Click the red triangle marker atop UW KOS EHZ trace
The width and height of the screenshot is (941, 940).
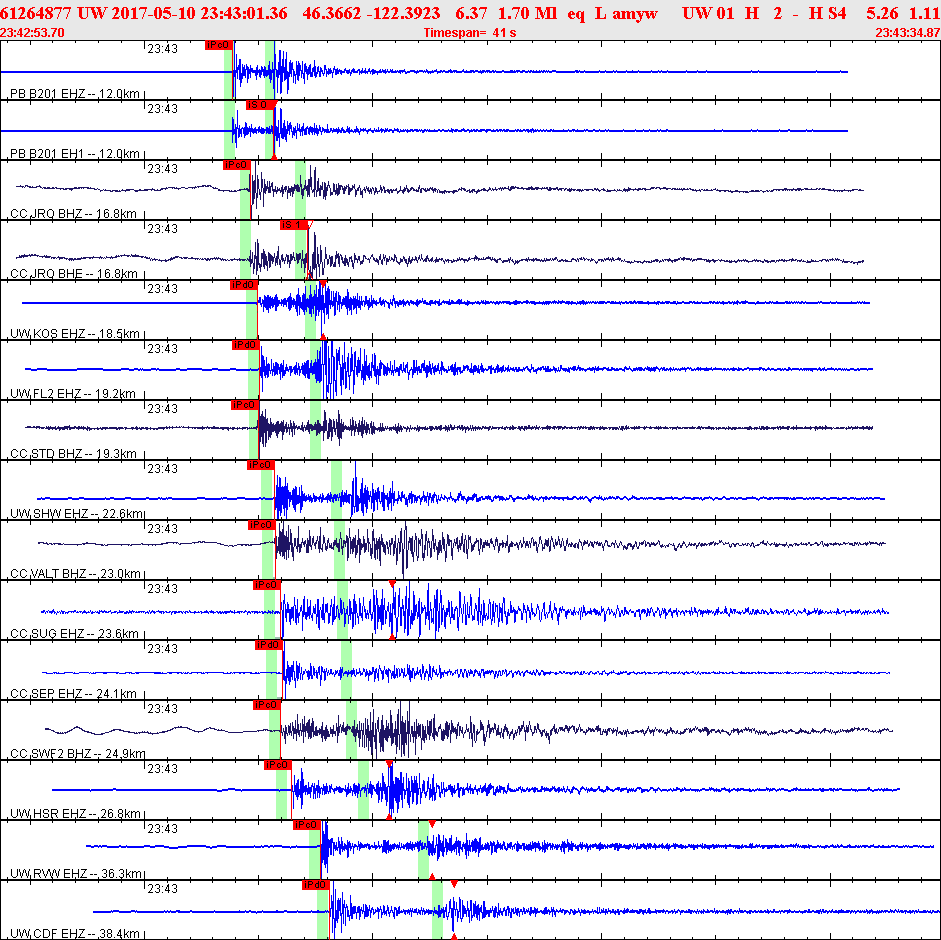pyautogui.click(x=323, y=283)
